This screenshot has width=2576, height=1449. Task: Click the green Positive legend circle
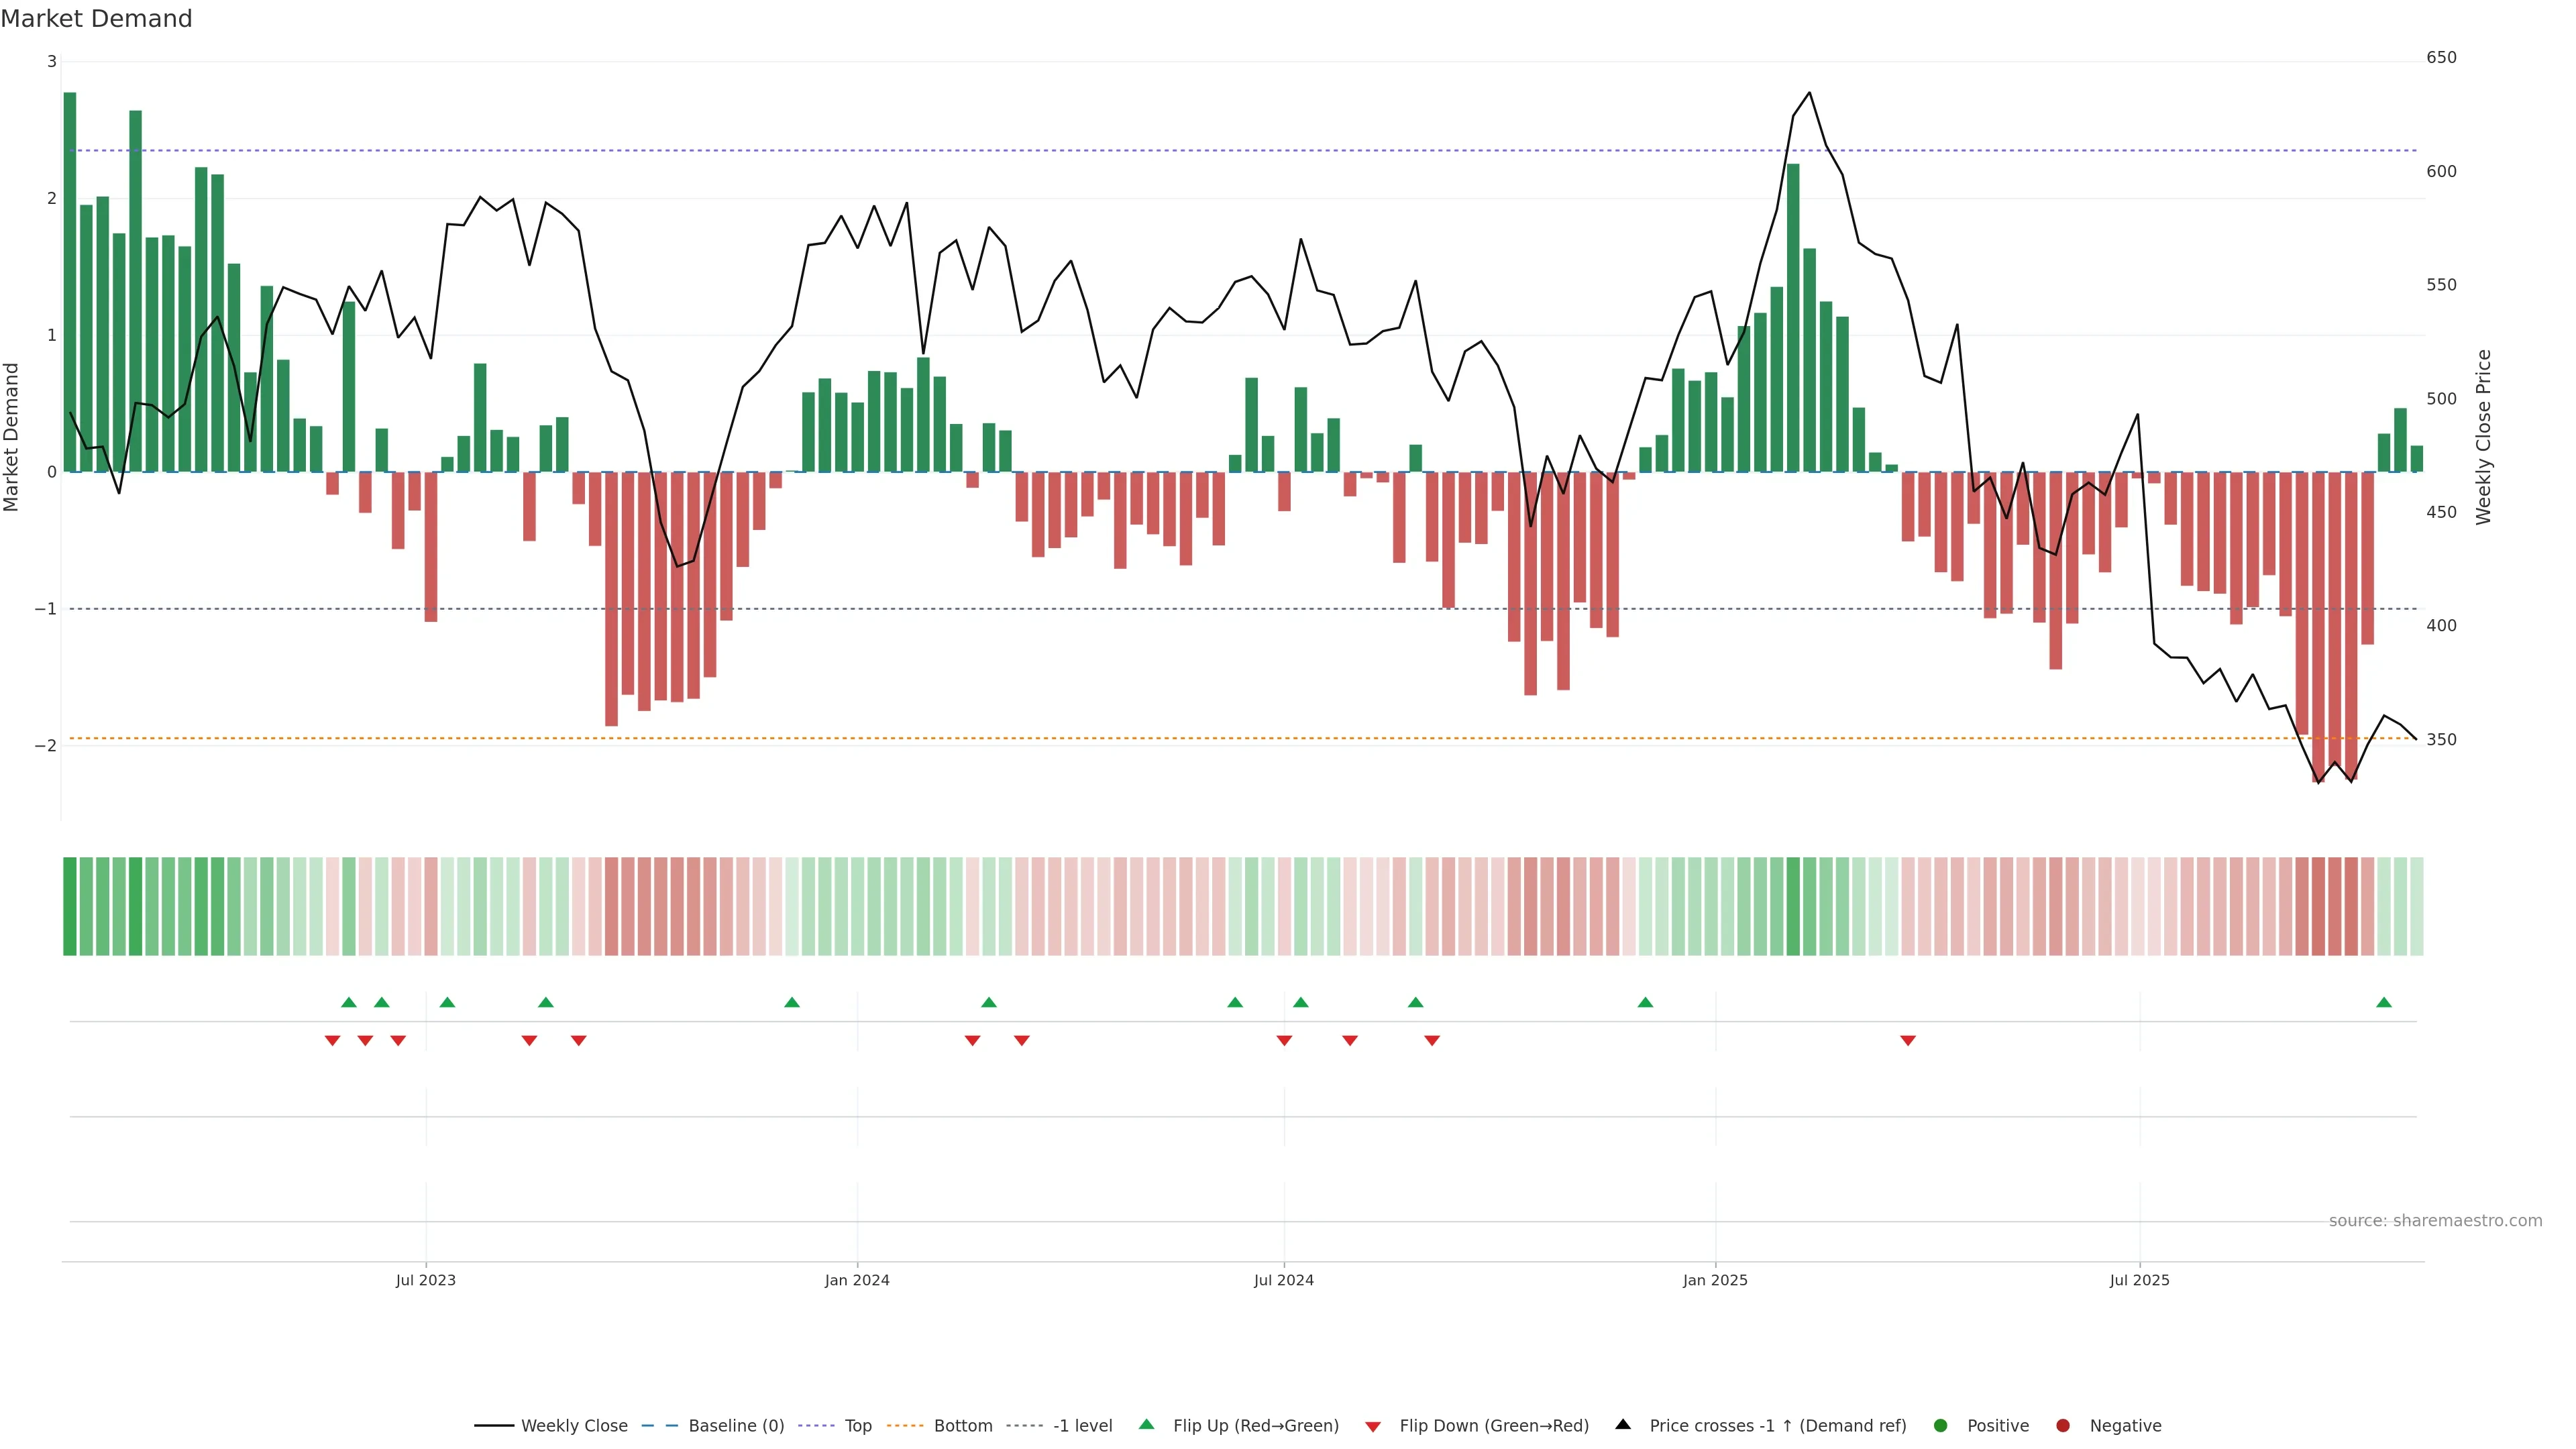[x=1941, y=1425]
